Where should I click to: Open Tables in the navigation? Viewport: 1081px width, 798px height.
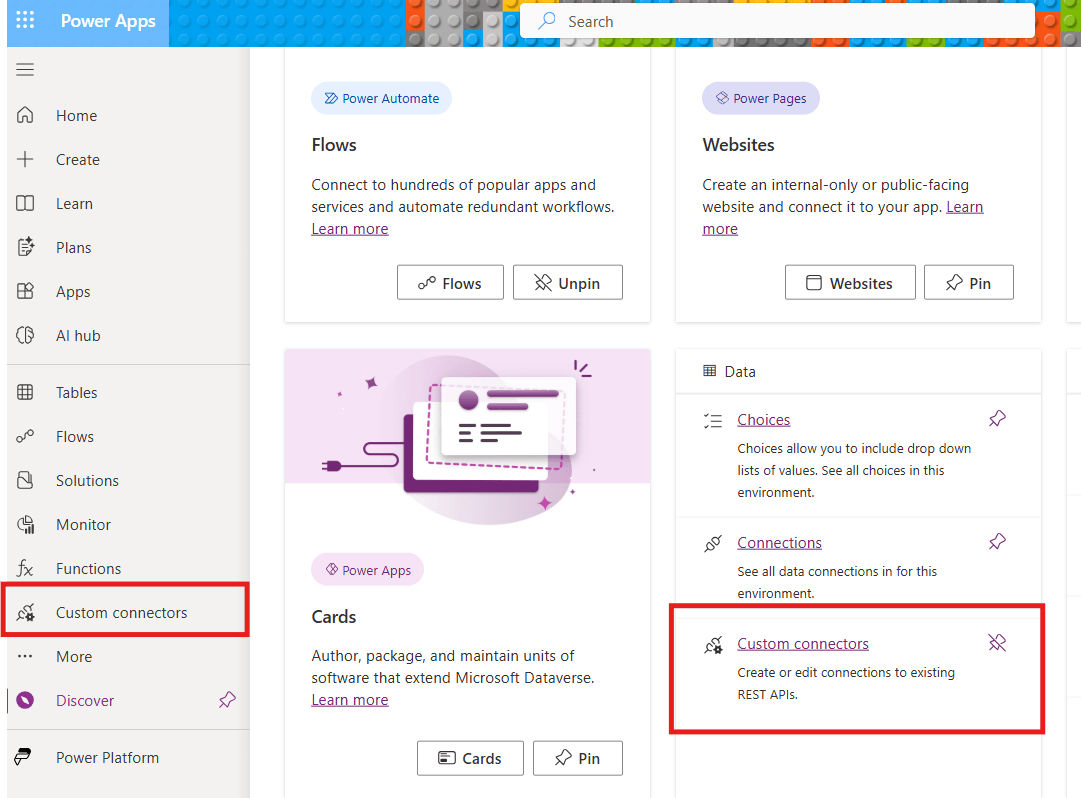(x=128, y=392)
